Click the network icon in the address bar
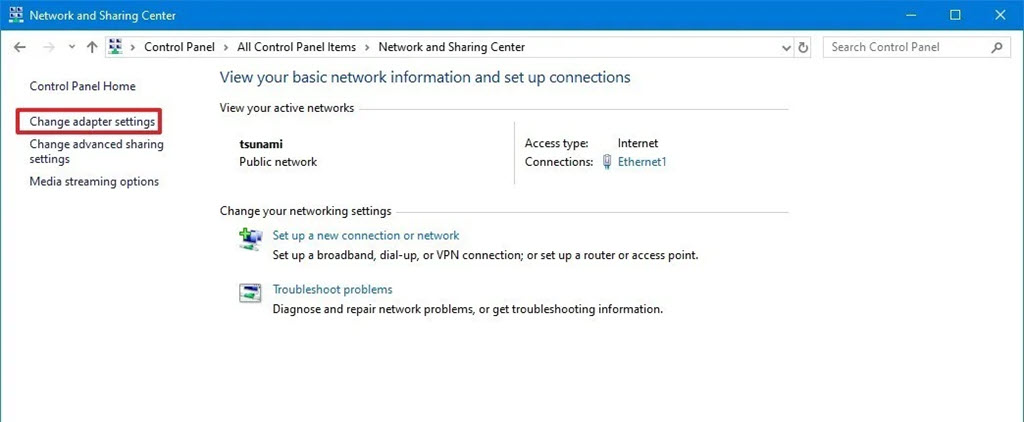The height and width of the screenshot is (422, 1024). coord(116,47)
